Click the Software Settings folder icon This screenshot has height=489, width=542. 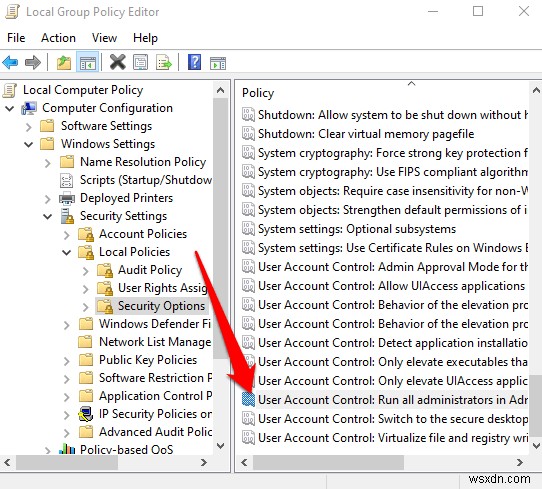click(x=47, y=126)
